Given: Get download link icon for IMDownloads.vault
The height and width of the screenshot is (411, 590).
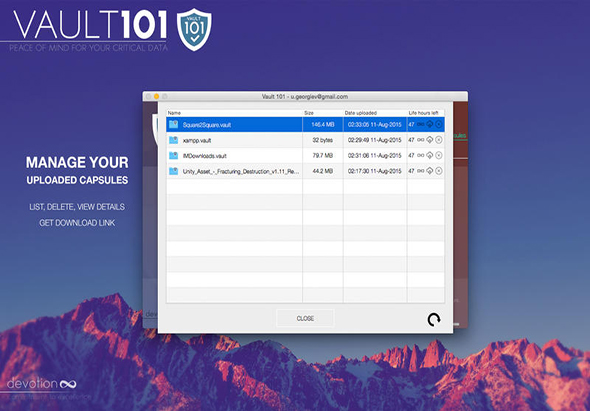Looking at the screenshot, I should (421, 155).
